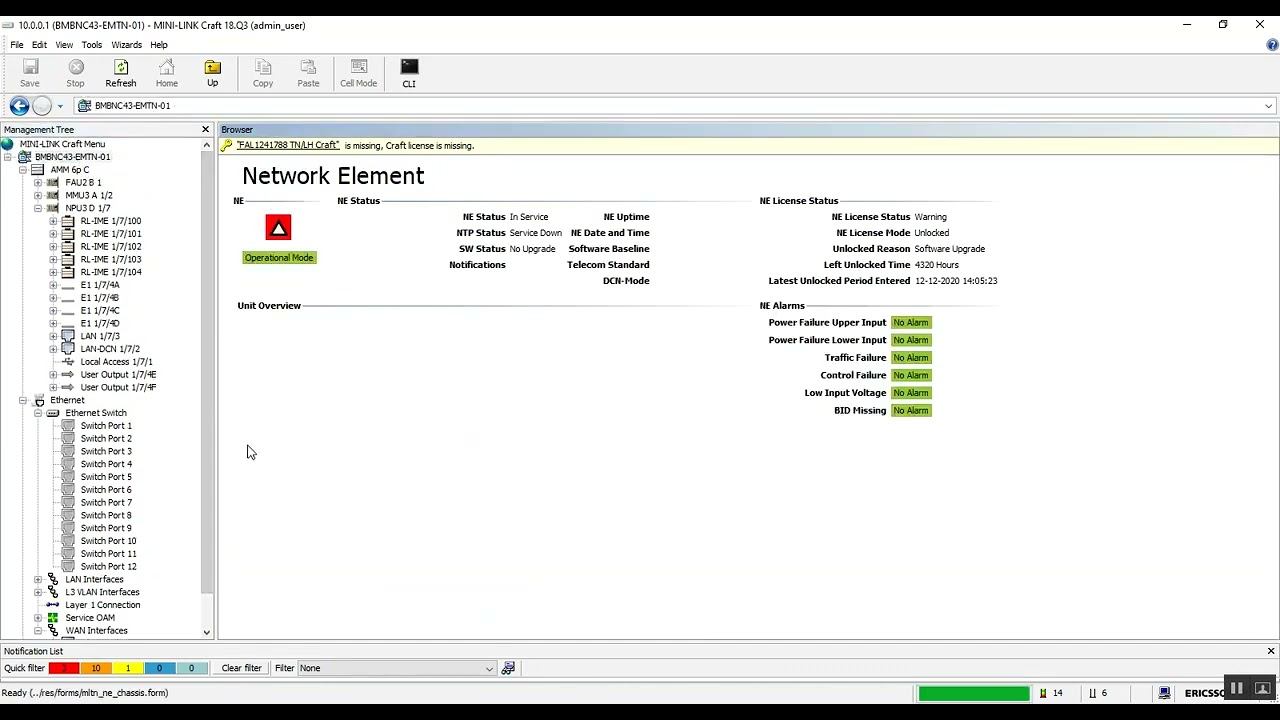Refresh the current view

point(120,73)
